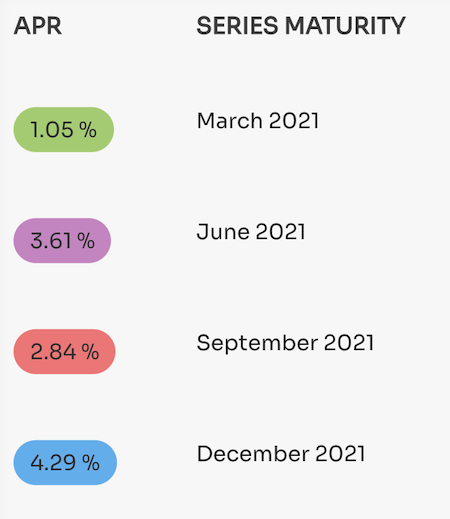Click the percent sign in the green badge

88,130
